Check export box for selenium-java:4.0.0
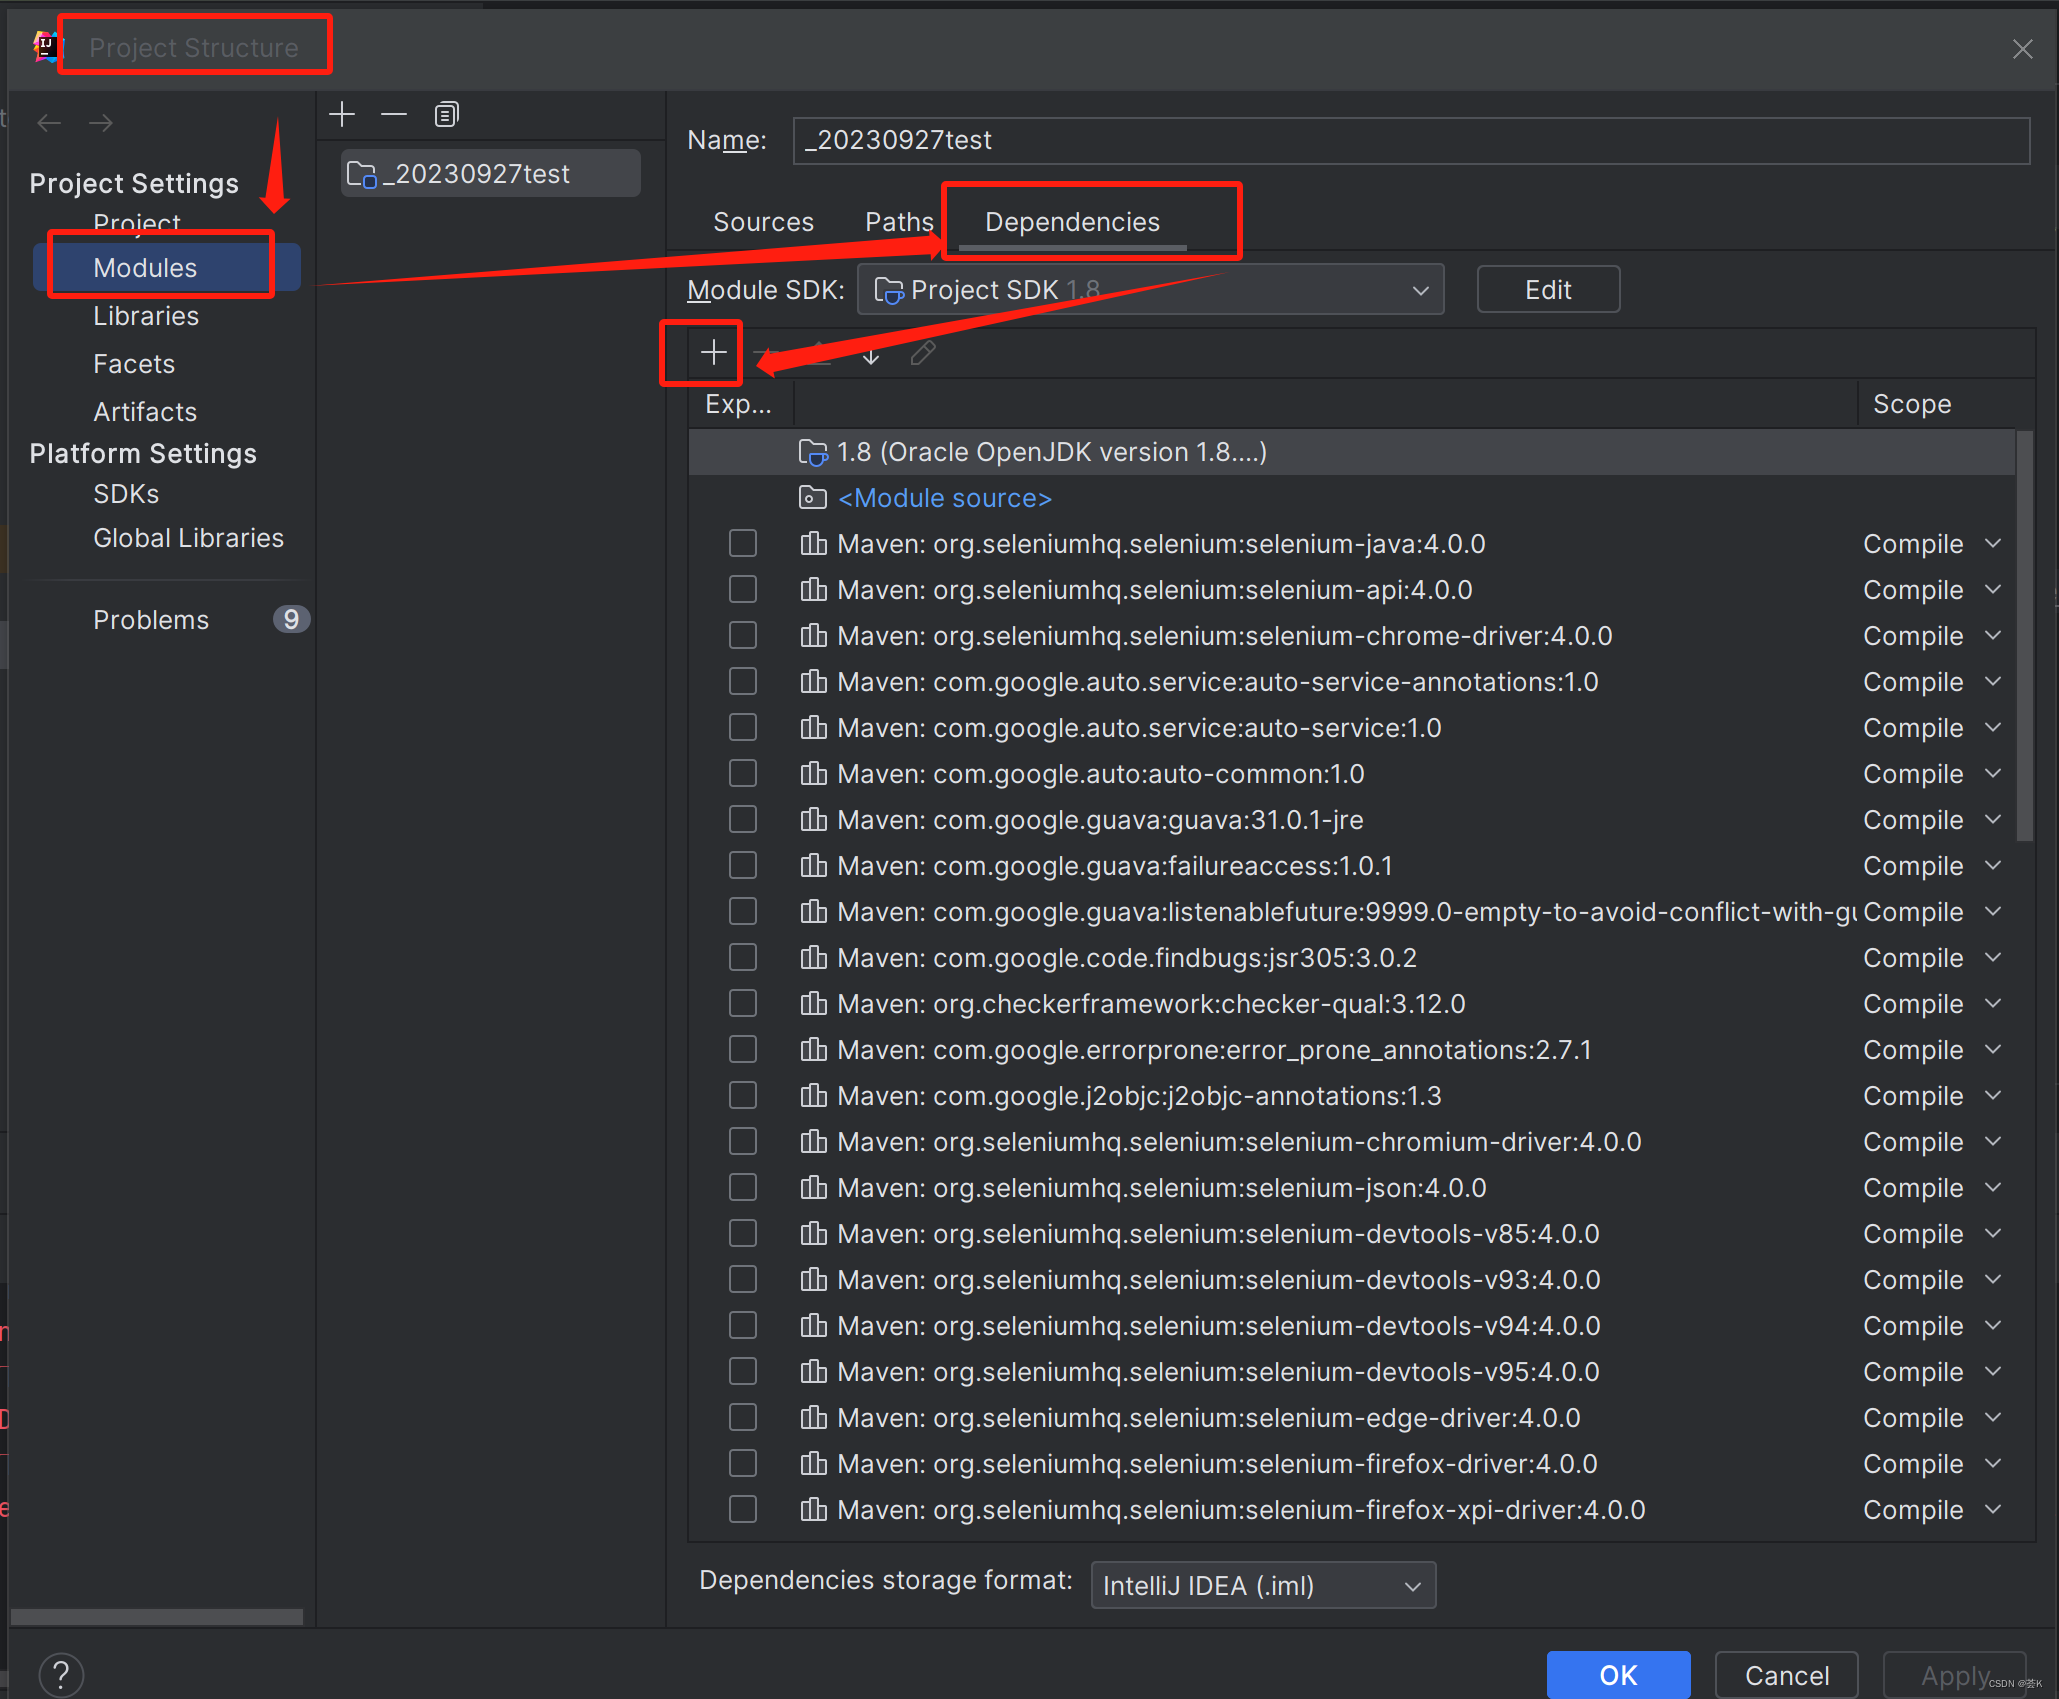This screenshot has width=2059, height=1699. point(743,543)
